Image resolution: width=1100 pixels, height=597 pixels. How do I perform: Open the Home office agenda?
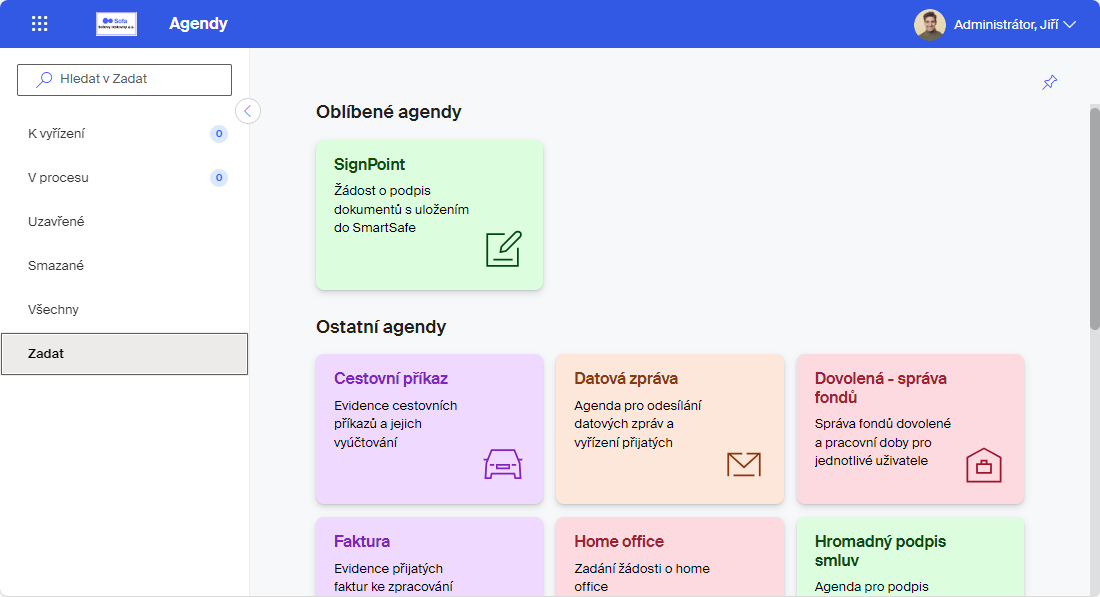pos(670,557)
